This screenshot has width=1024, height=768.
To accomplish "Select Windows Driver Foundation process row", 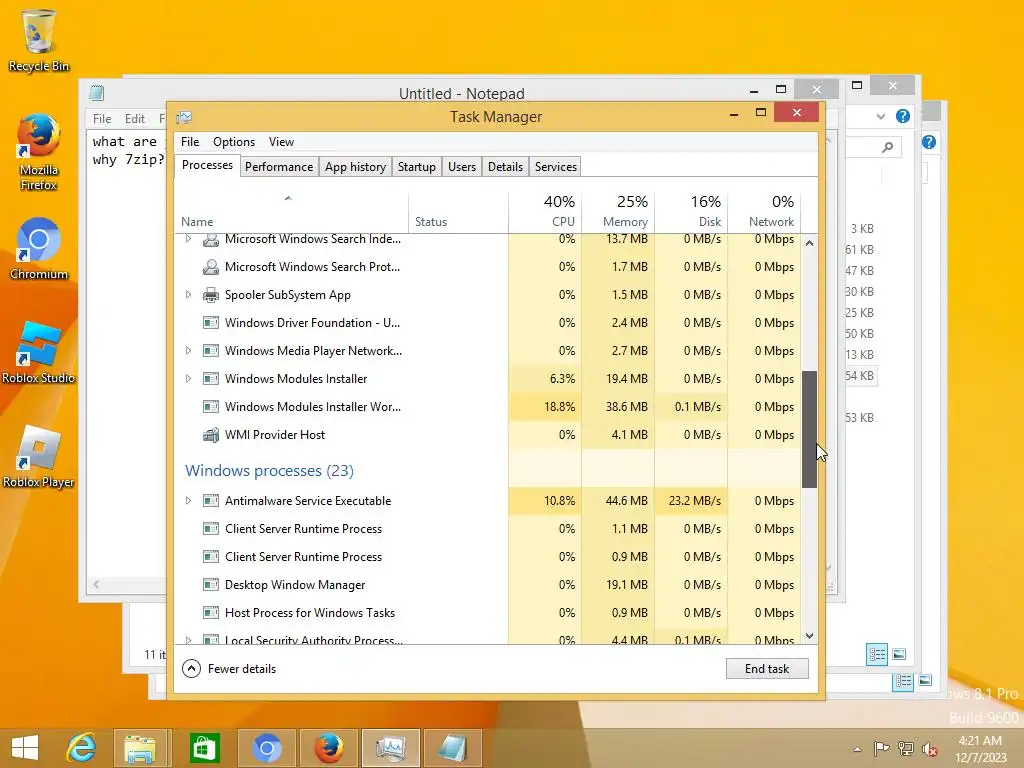I will point(488,323).
